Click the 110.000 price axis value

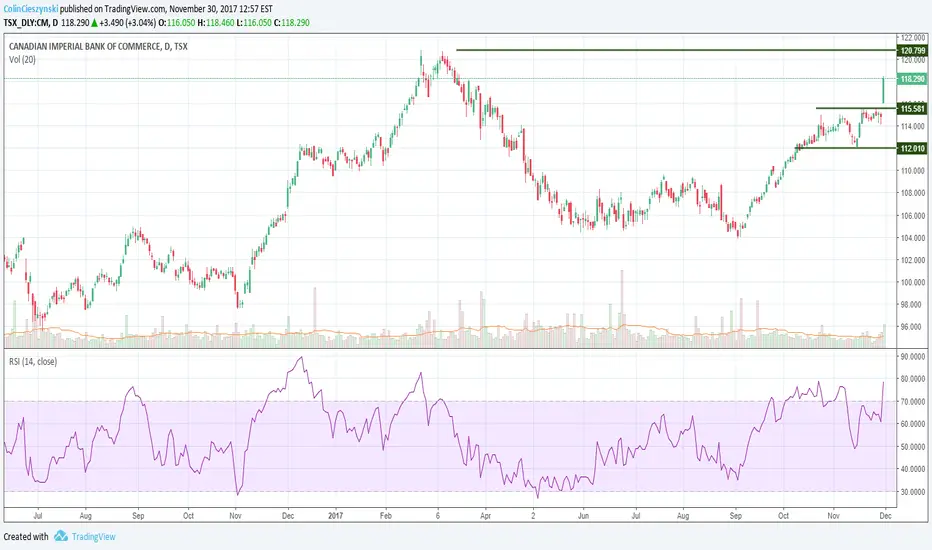(914, 171)
